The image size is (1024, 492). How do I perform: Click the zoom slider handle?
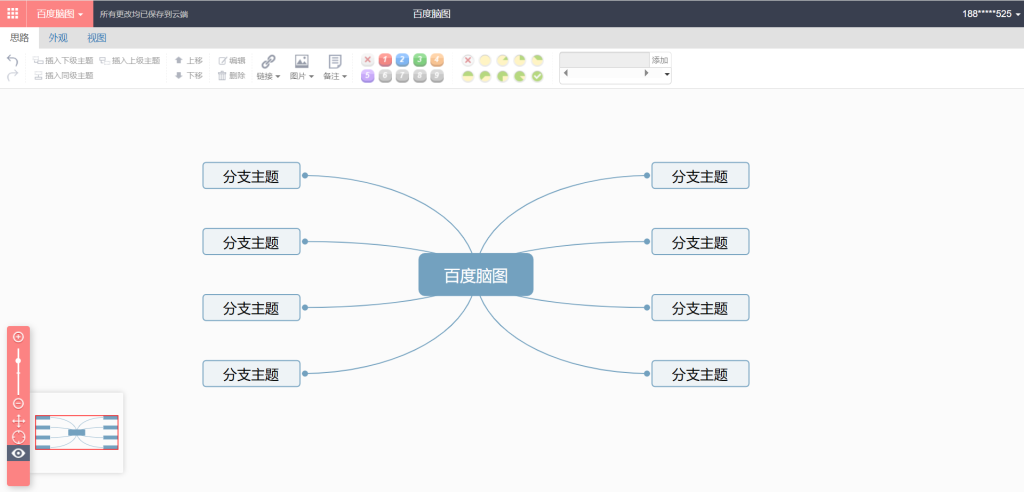[x=18, y=361]
